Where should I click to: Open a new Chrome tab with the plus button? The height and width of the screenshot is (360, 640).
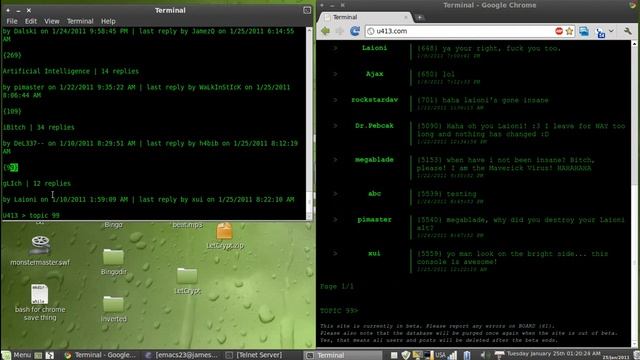pos(420,17)
